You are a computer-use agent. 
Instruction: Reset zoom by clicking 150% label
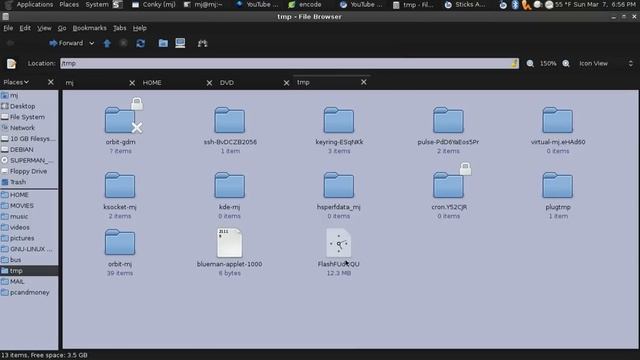548,64
